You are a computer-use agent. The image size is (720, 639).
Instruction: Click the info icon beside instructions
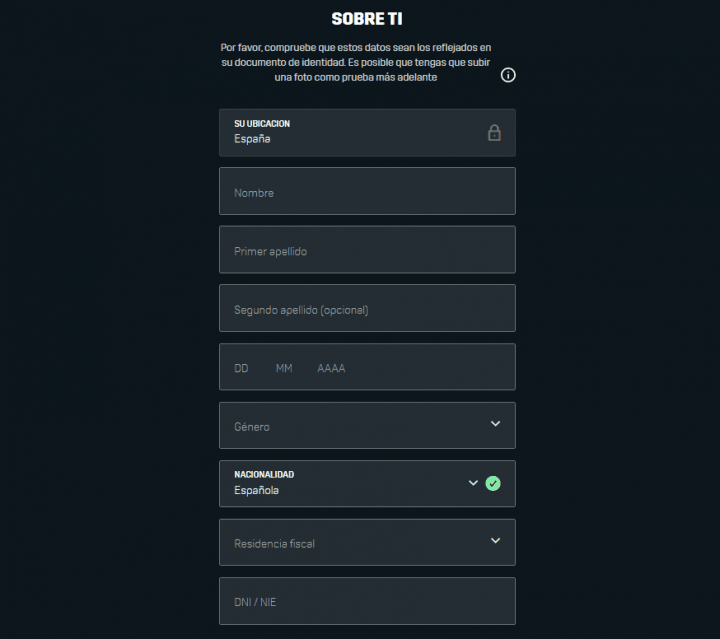point(508,75)
